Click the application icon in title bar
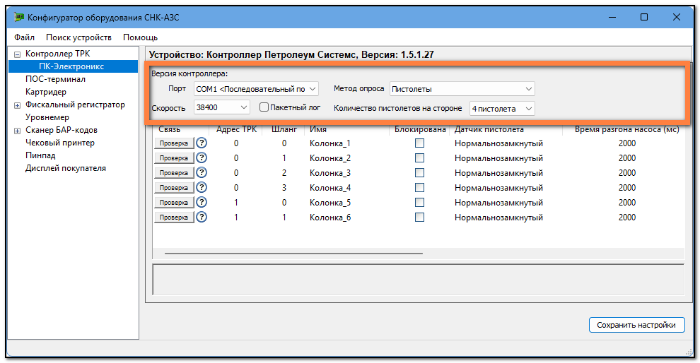 (x=19, y=17)
